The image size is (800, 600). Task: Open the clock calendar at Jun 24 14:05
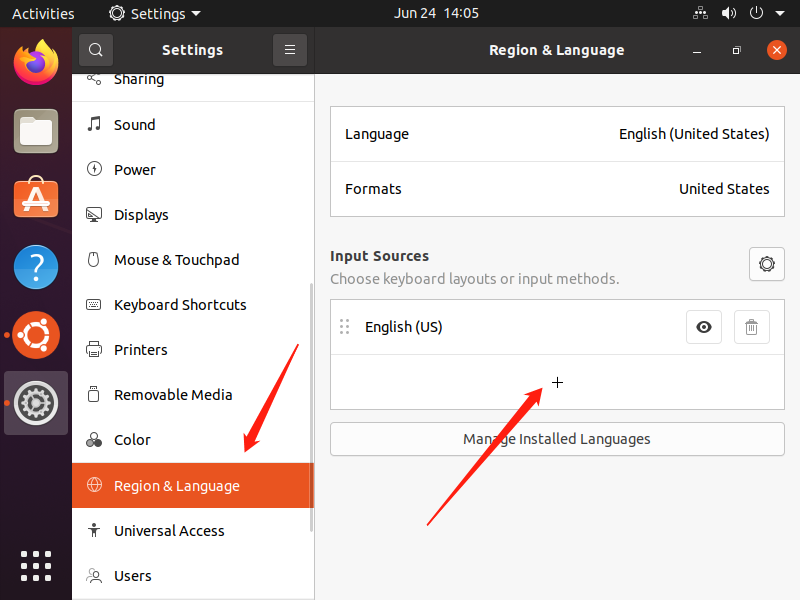pyautogui.click(x=436, y=14)
